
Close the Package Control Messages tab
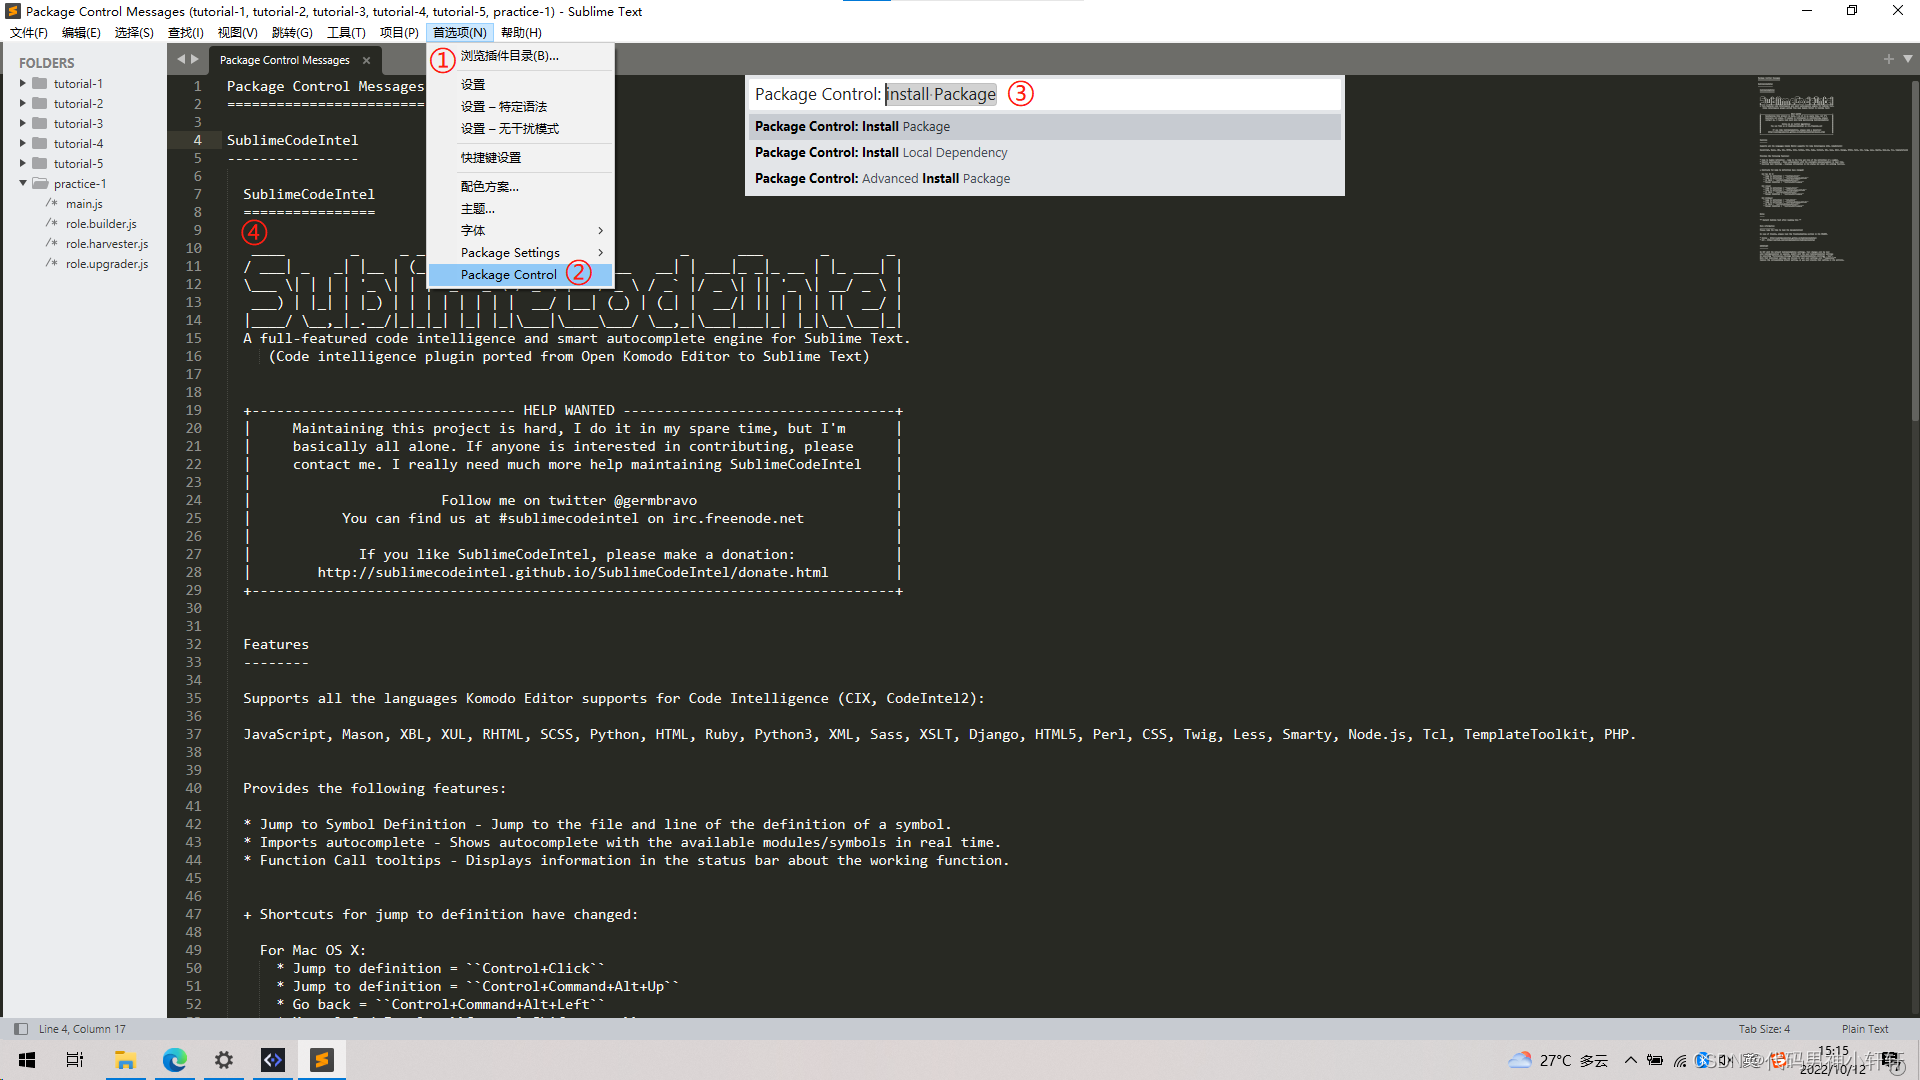(x=366, y=60)
